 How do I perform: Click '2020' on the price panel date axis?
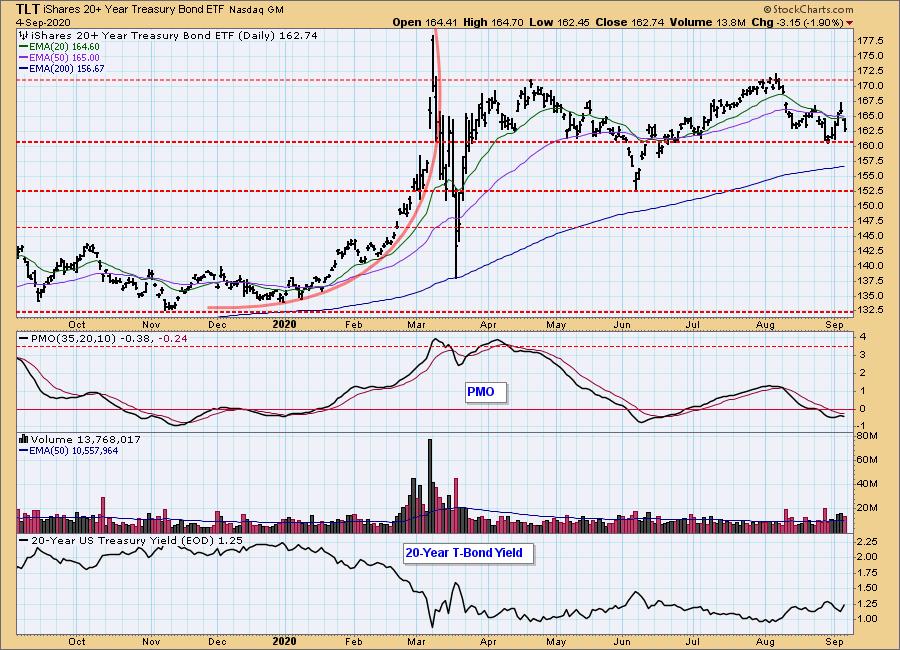point(284,324)
